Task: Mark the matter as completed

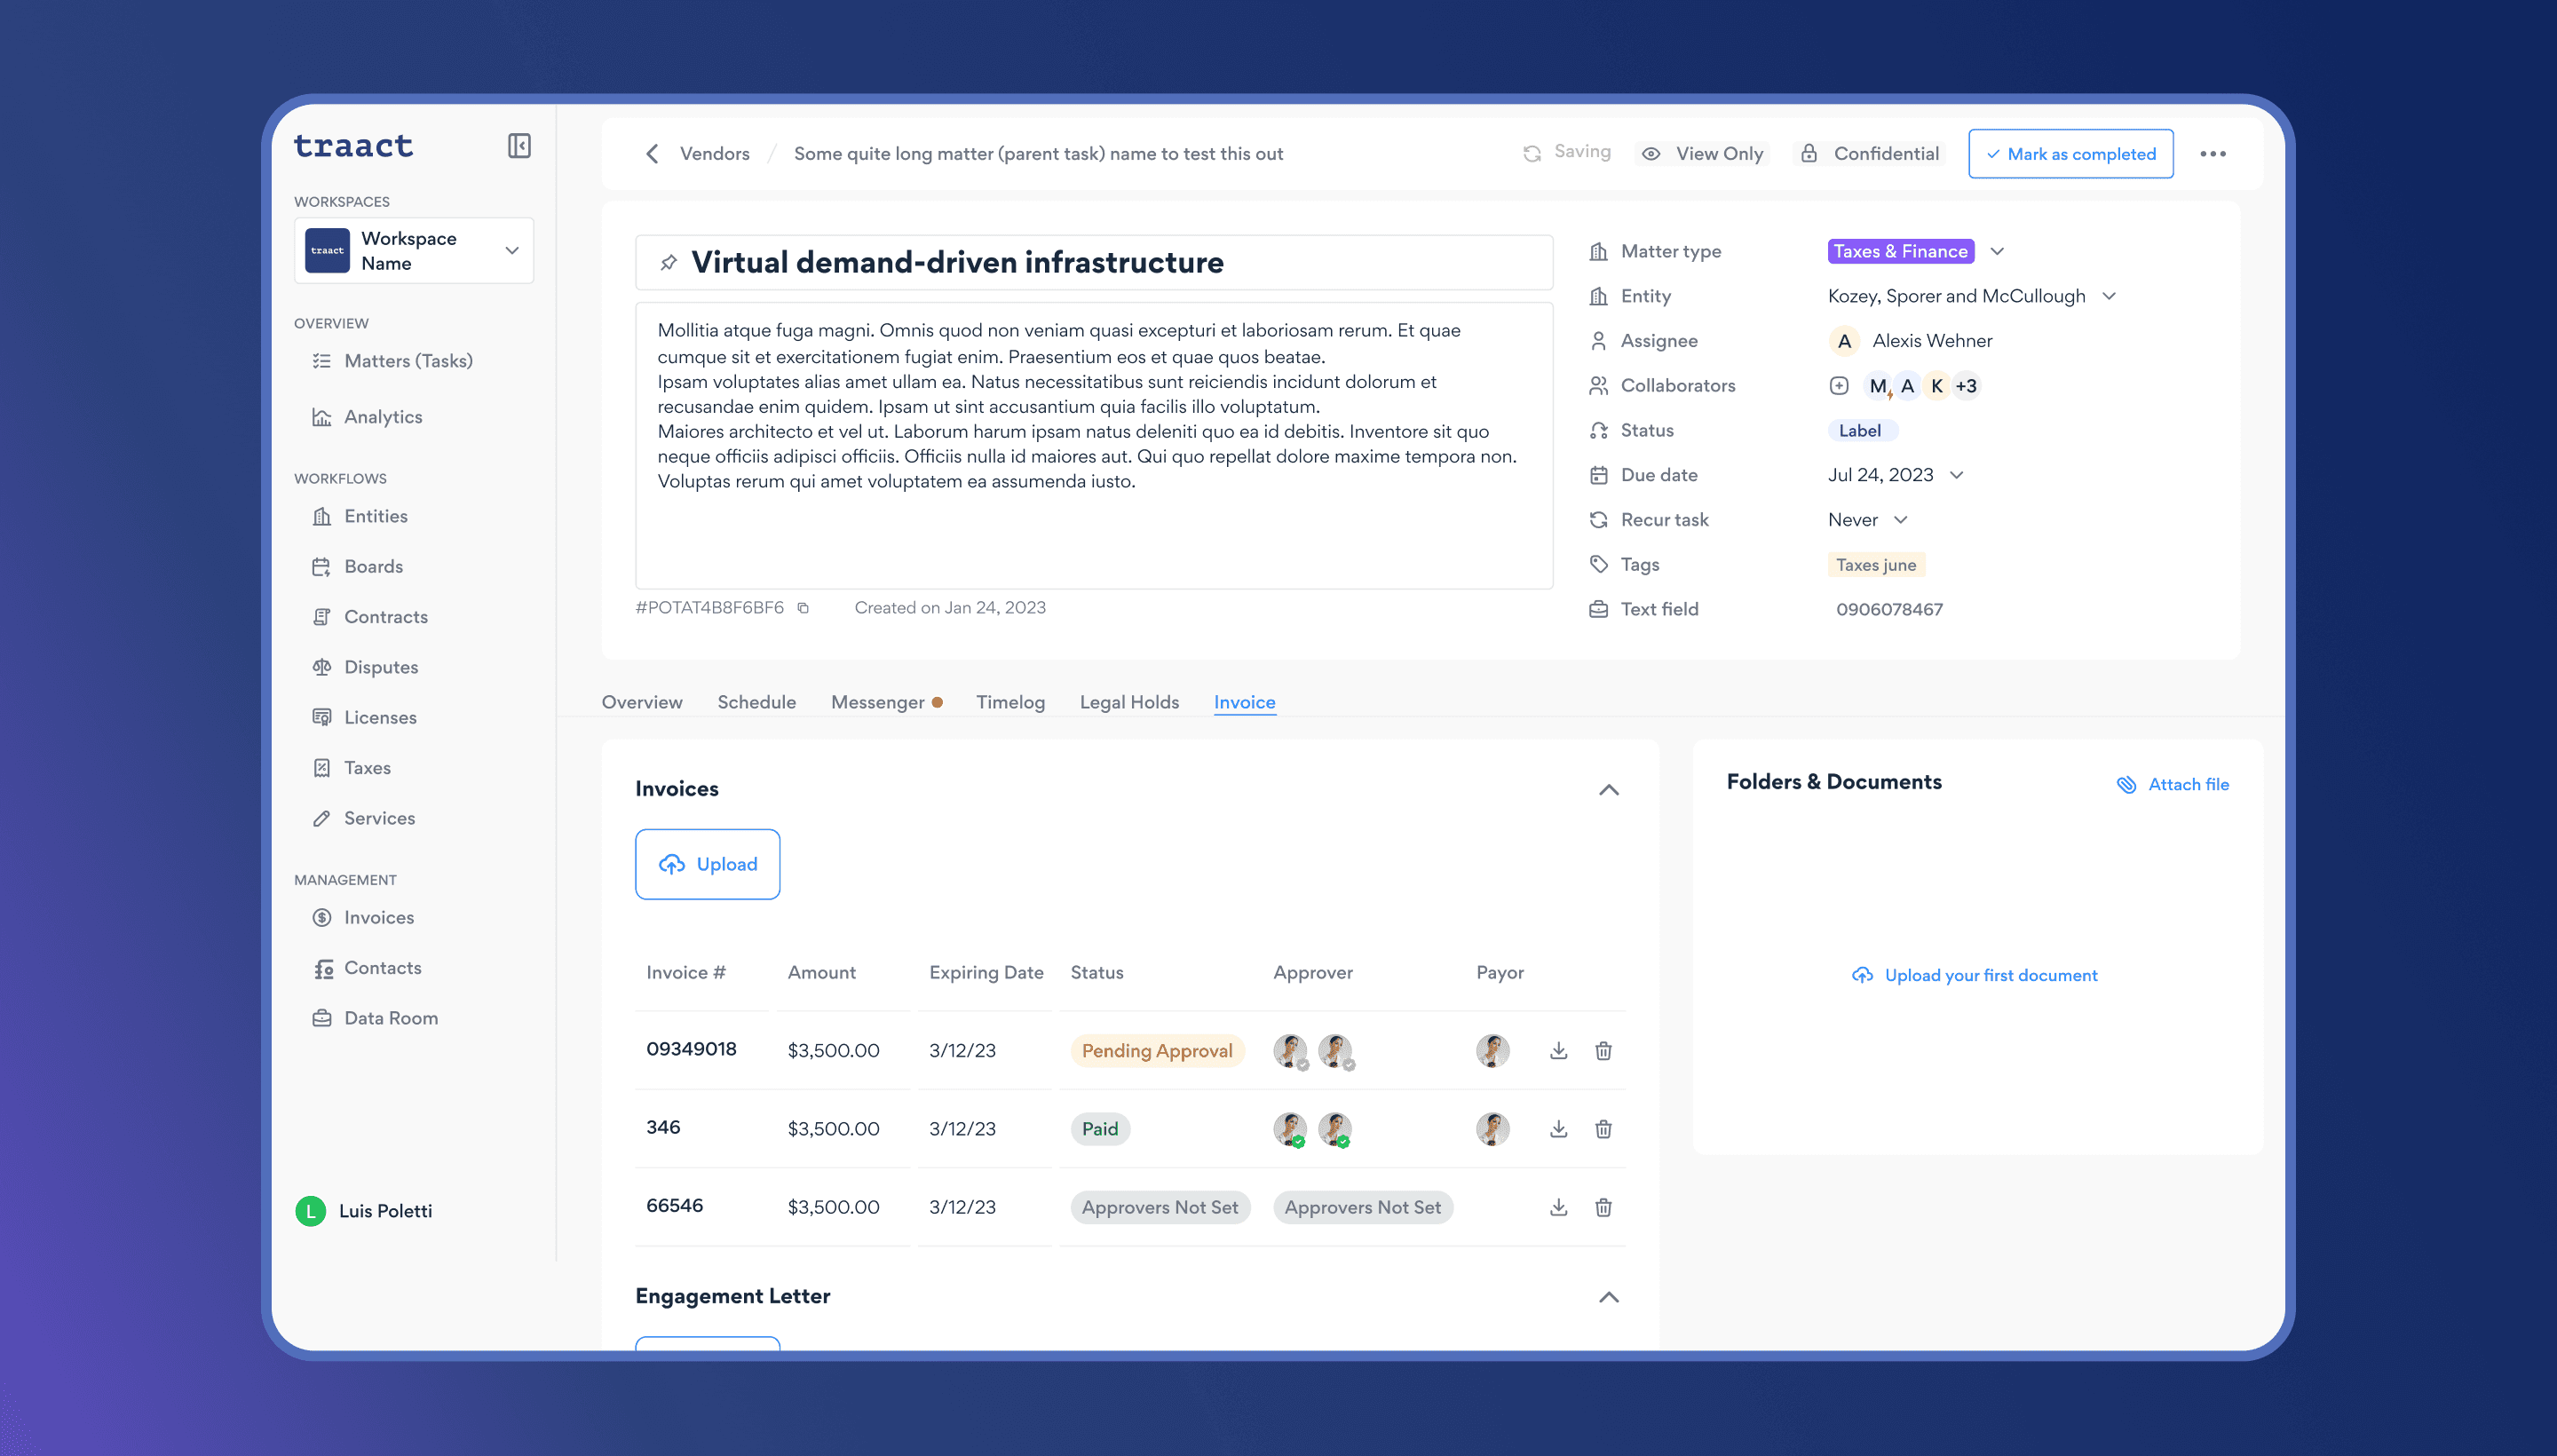Action: 2070,154
